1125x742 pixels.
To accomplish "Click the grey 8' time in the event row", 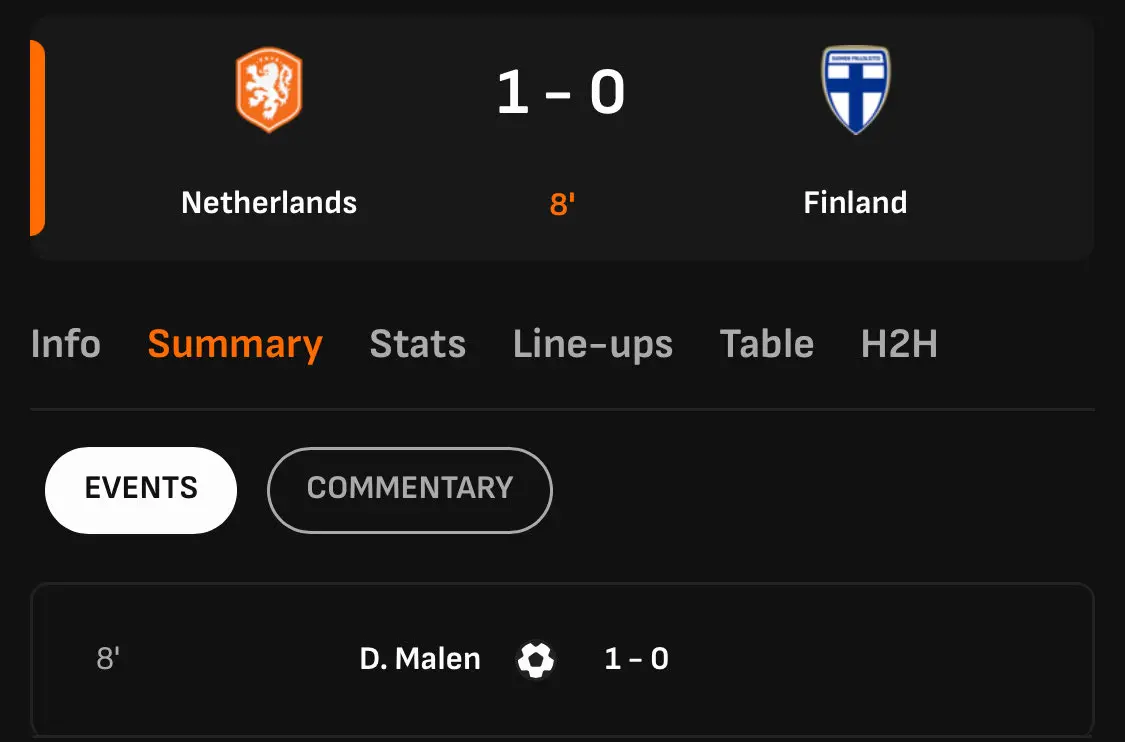I will coord(108,659).
